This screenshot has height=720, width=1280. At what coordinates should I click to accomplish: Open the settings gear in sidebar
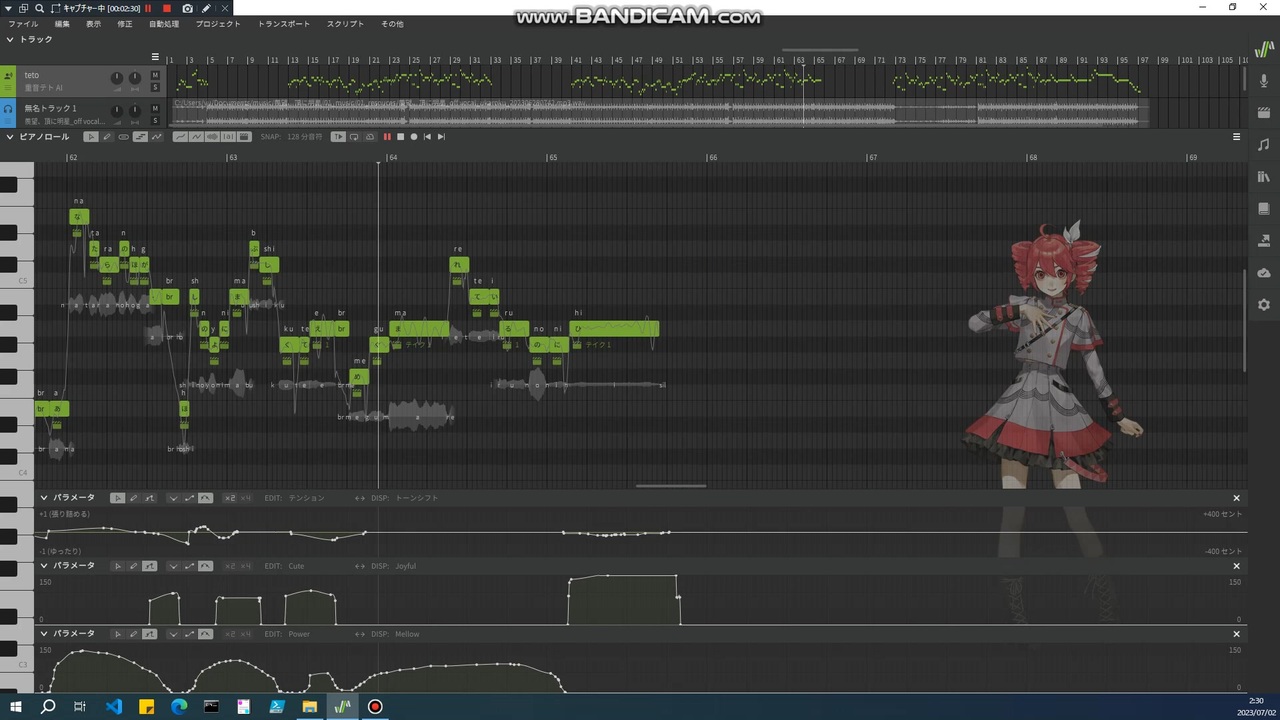[x=1264, y=305]
